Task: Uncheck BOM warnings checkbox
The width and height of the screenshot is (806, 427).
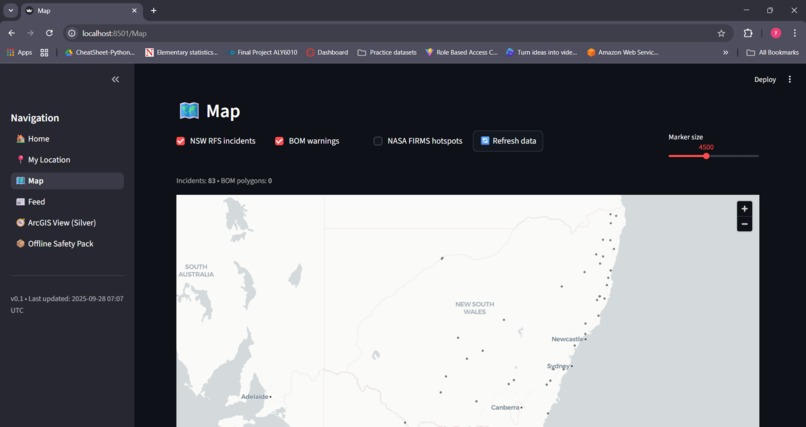Action: point(279,141)
